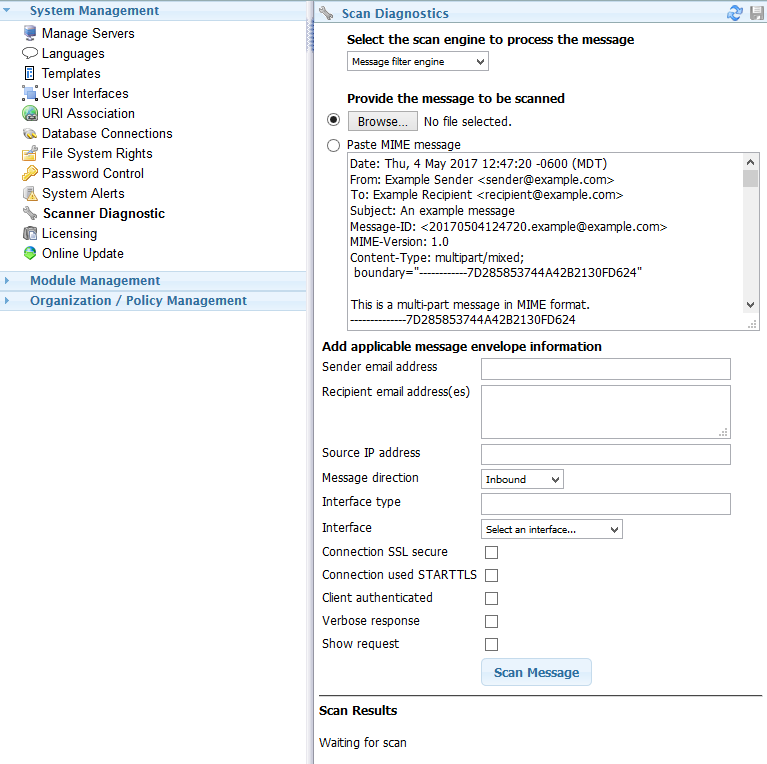Viewport: 767px width, 764px height.
Task: Open the Message direction dropdown
Action: coord(522,480)
